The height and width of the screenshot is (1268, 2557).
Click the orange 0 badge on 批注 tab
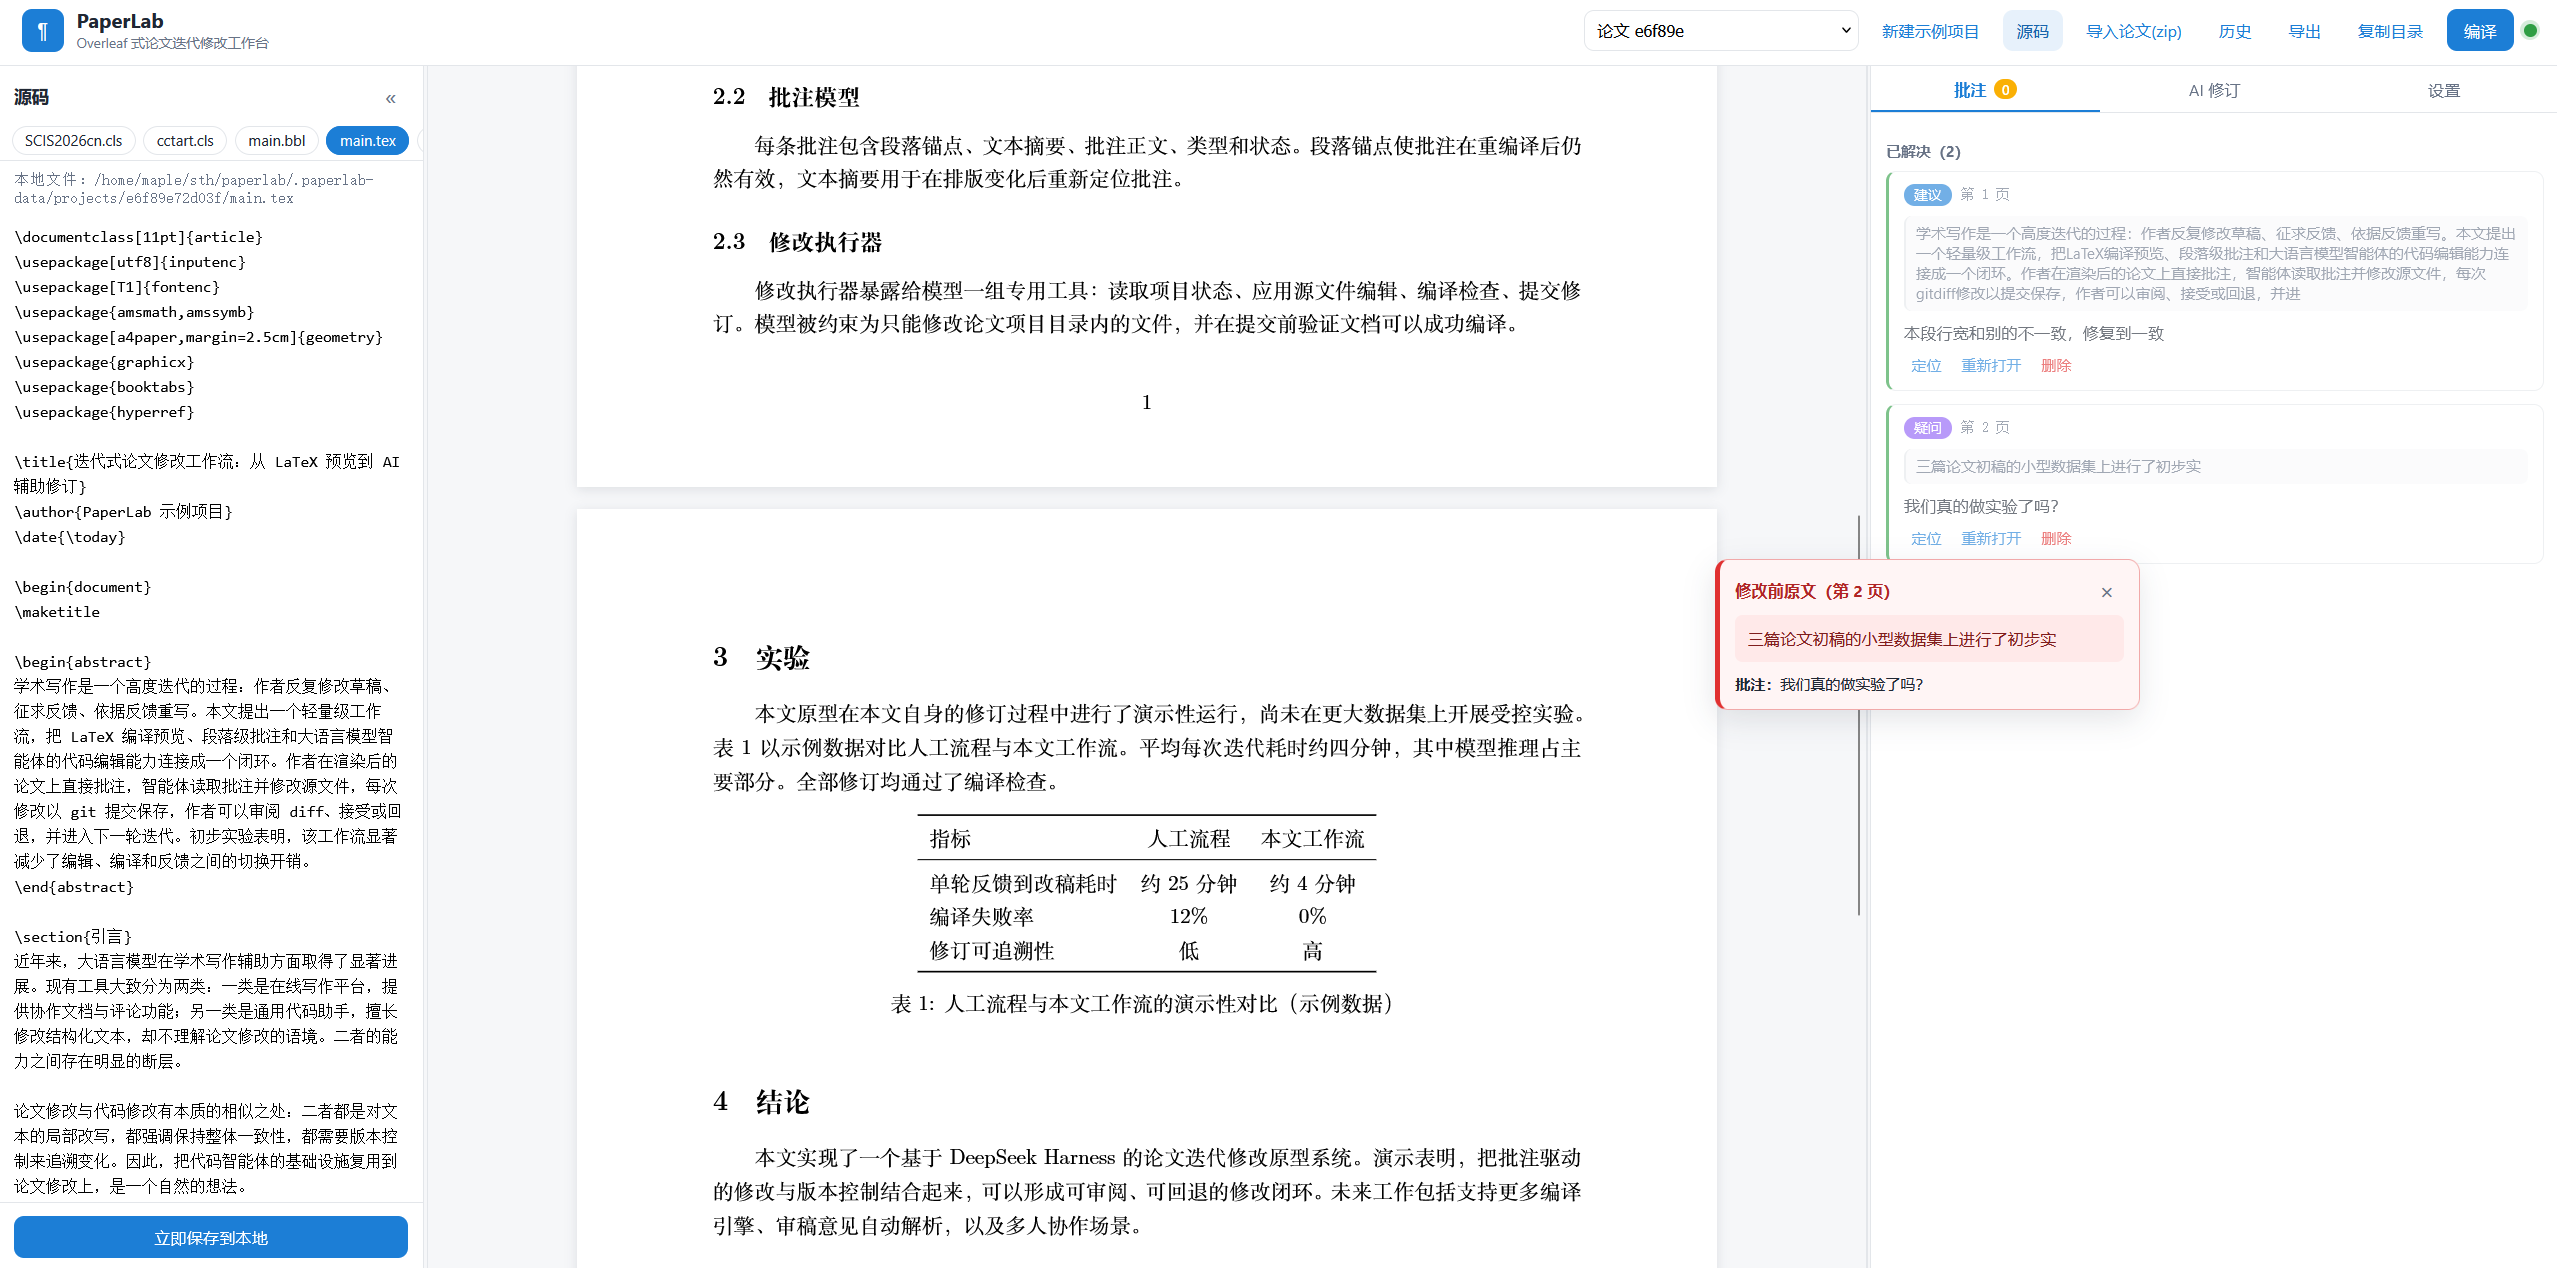pyautogui.click(x=2004, y=90)
